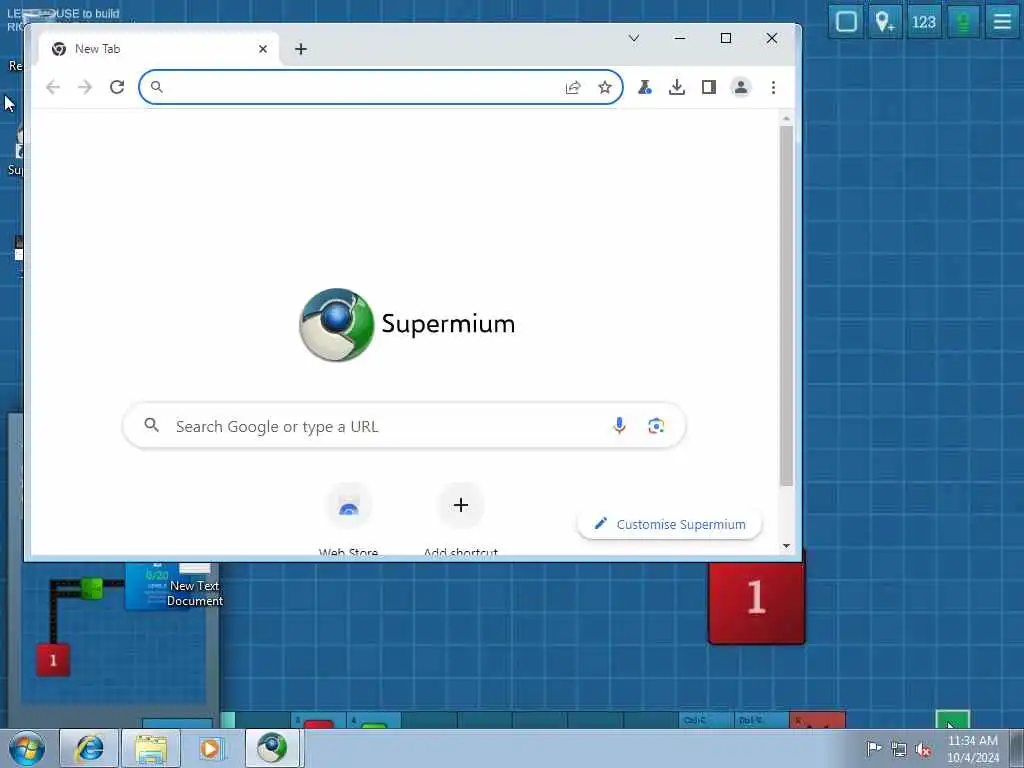Toggle the side panel icon
Screen dimensions: 1024x768
[x=709, y=87]
